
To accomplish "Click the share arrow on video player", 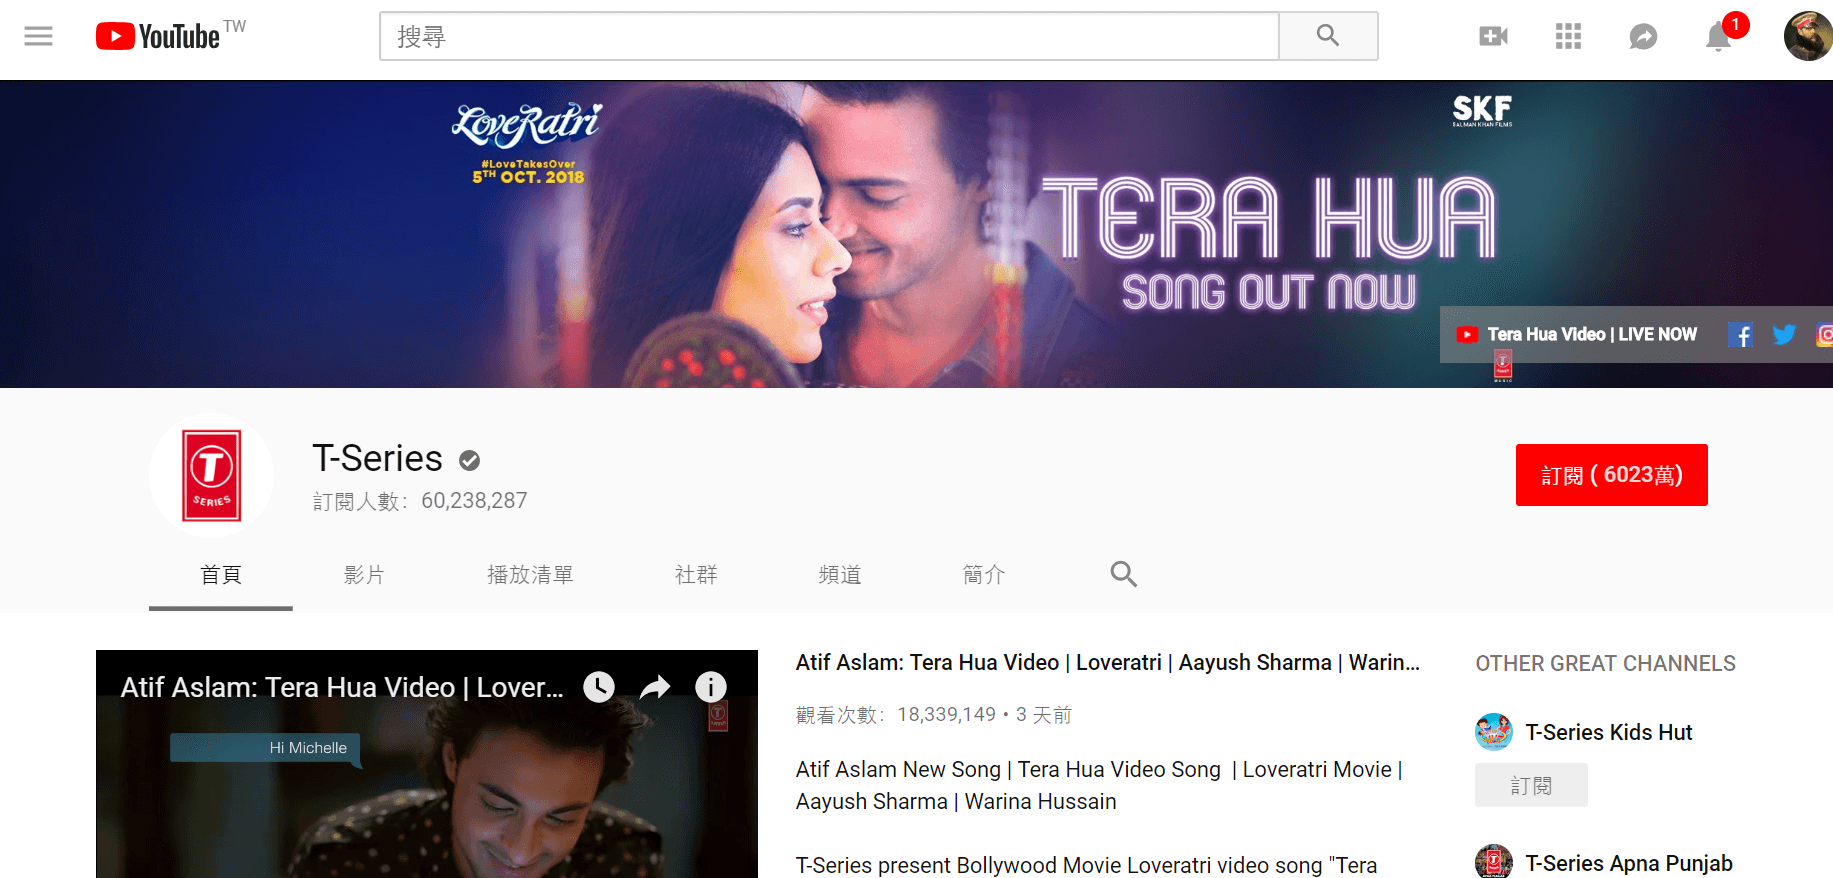I will 655,687.
